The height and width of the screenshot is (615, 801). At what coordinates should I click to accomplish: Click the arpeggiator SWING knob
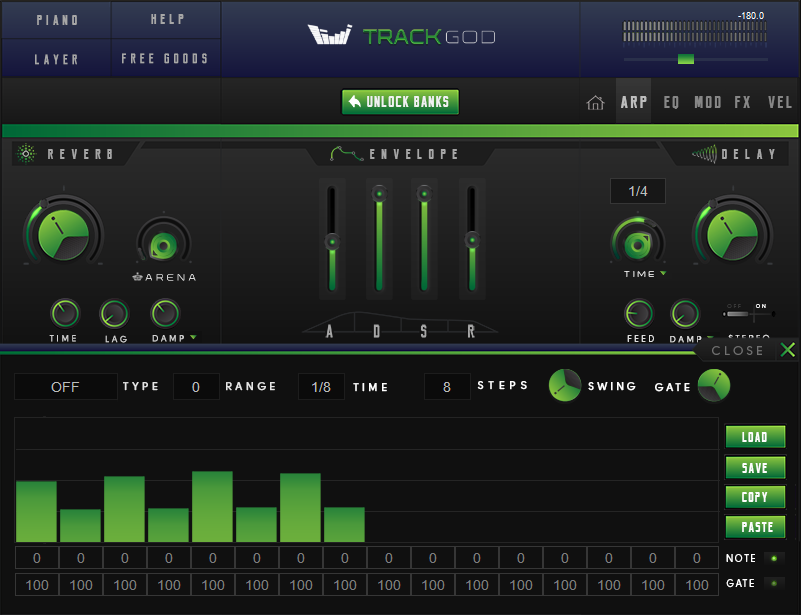(x=564, y=385)
